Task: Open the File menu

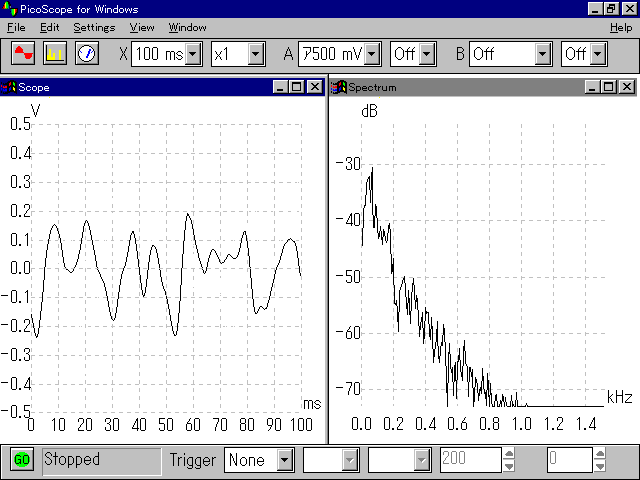Action: [x=16, y=28]
